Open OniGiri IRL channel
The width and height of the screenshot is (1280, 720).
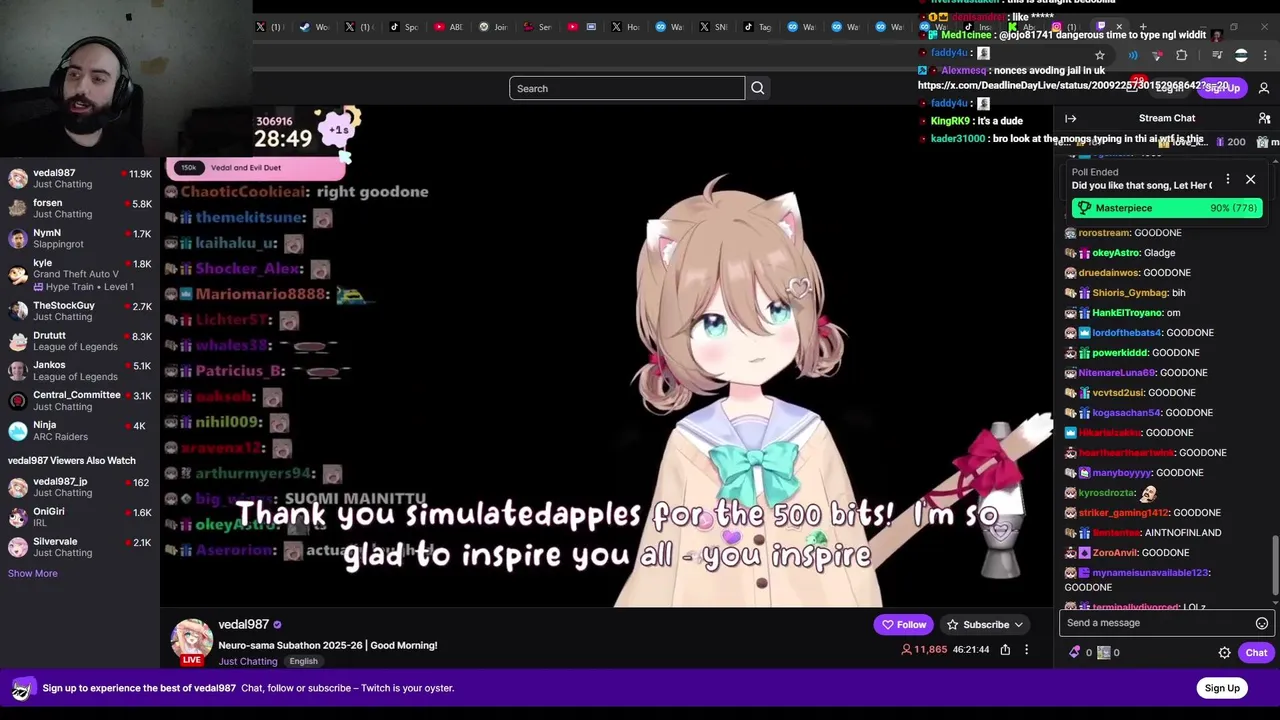coord(80,517)
